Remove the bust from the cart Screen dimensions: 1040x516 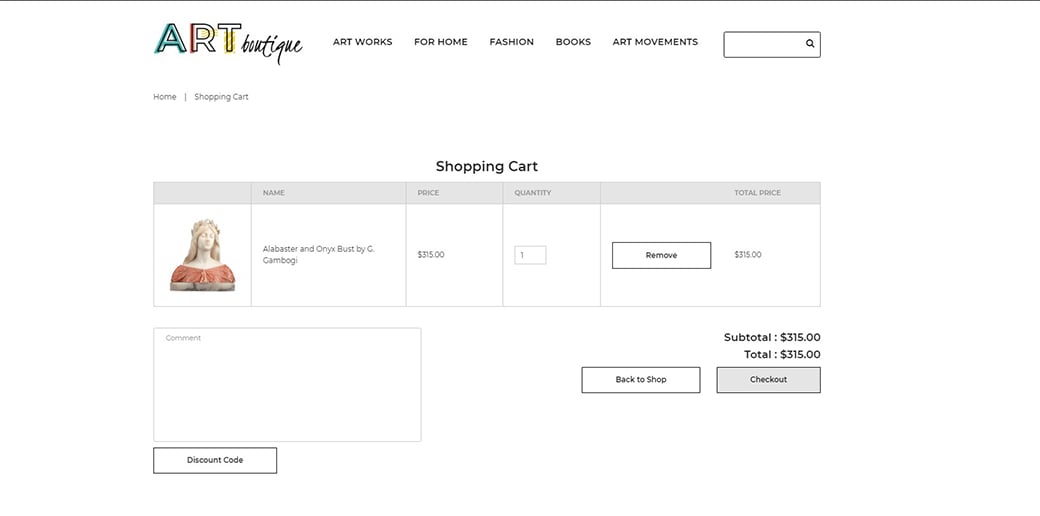661,255
